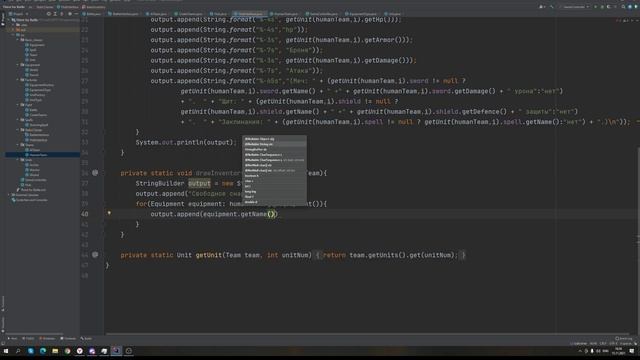Select UnitFactory in project tree

point(35,95)
